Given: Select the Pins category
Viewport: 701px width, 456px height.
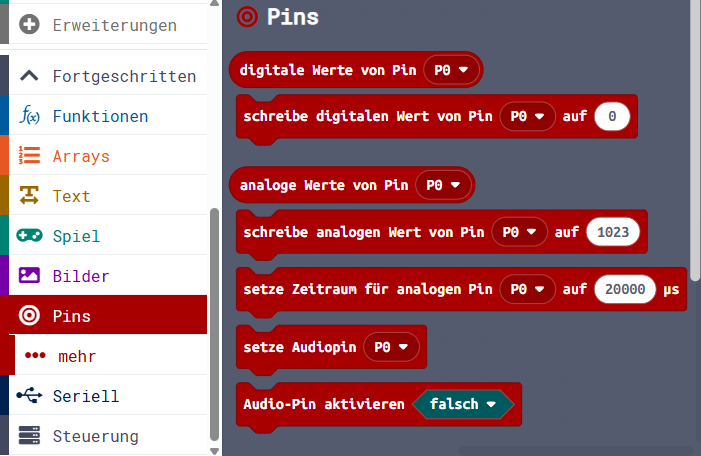Looking at the screenshot, I should 72,316.
